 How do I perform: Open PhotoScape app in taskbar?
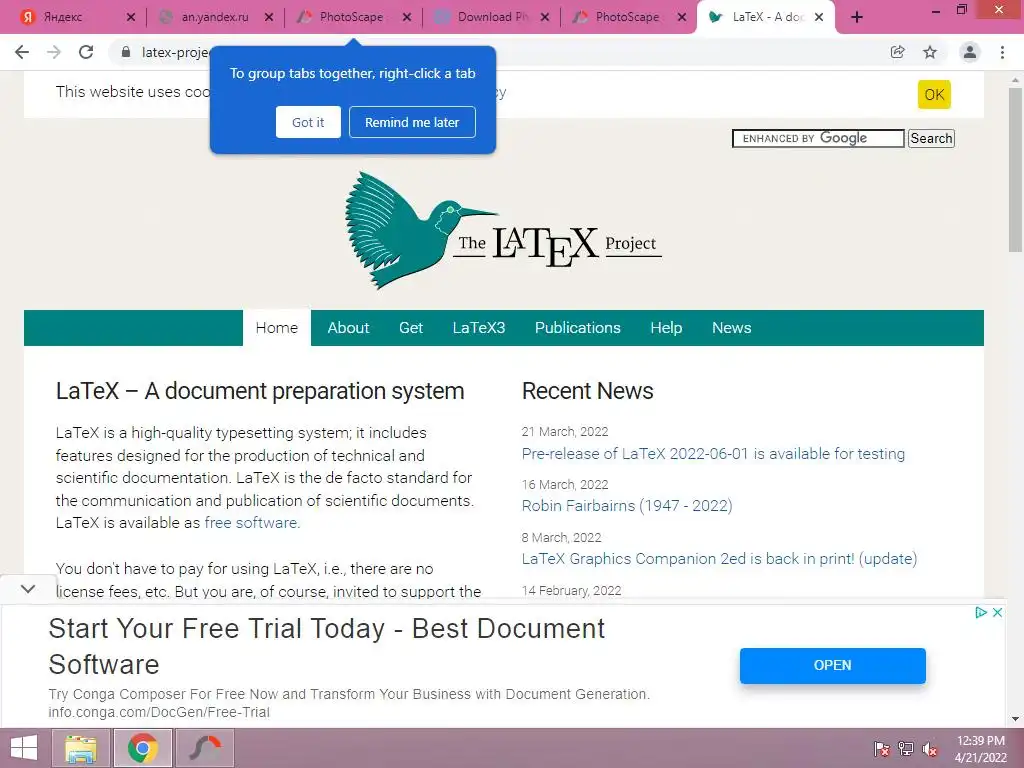click(x=206, y=748)
